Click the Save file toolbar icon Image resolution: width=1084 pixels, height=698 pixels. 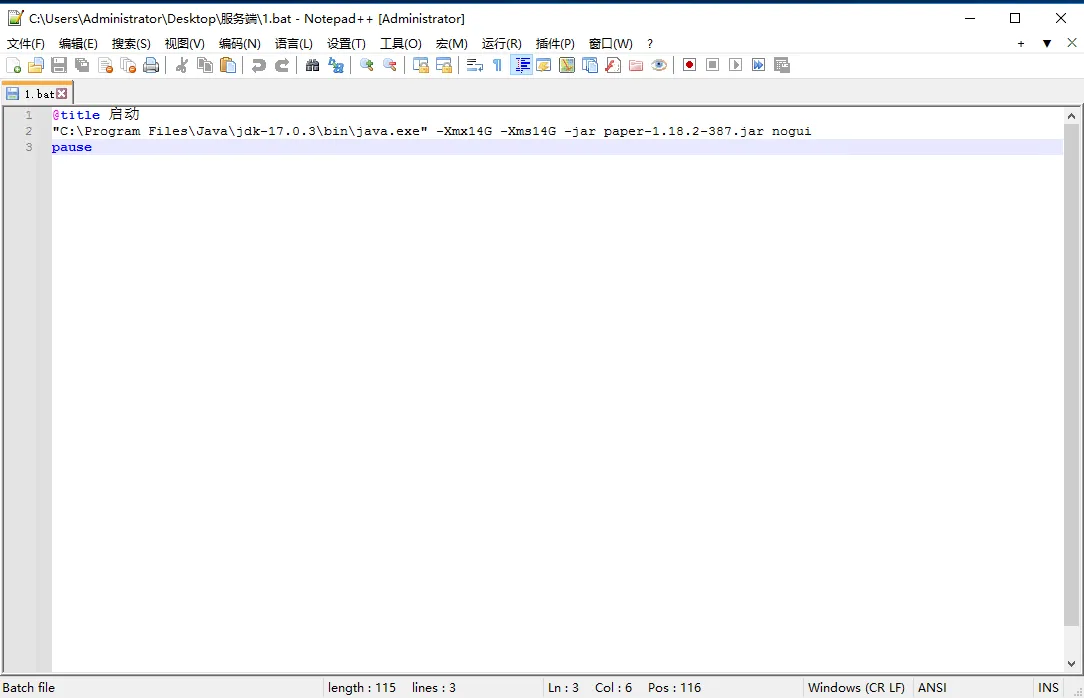pyautogui.click(x=59, y=65)
